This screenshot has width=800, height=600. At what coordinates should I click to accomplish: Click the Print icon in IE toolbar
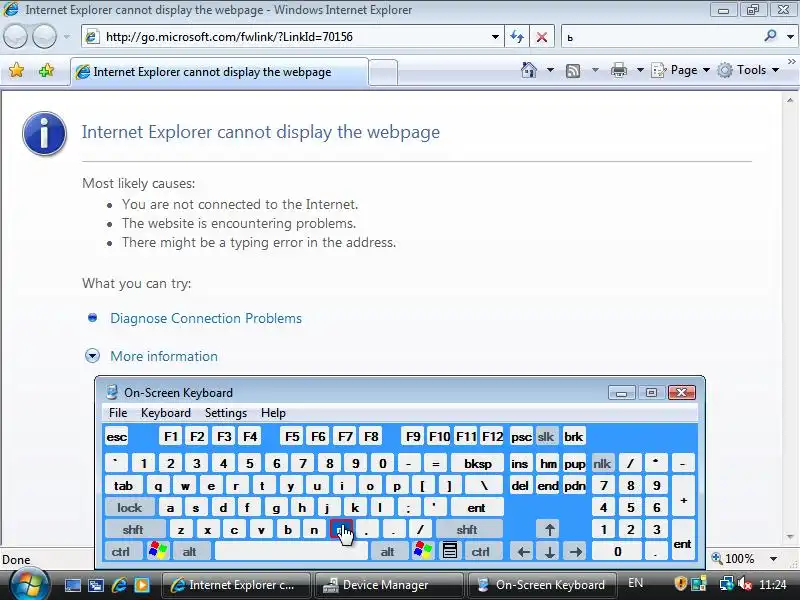click(x=619, y=70)
